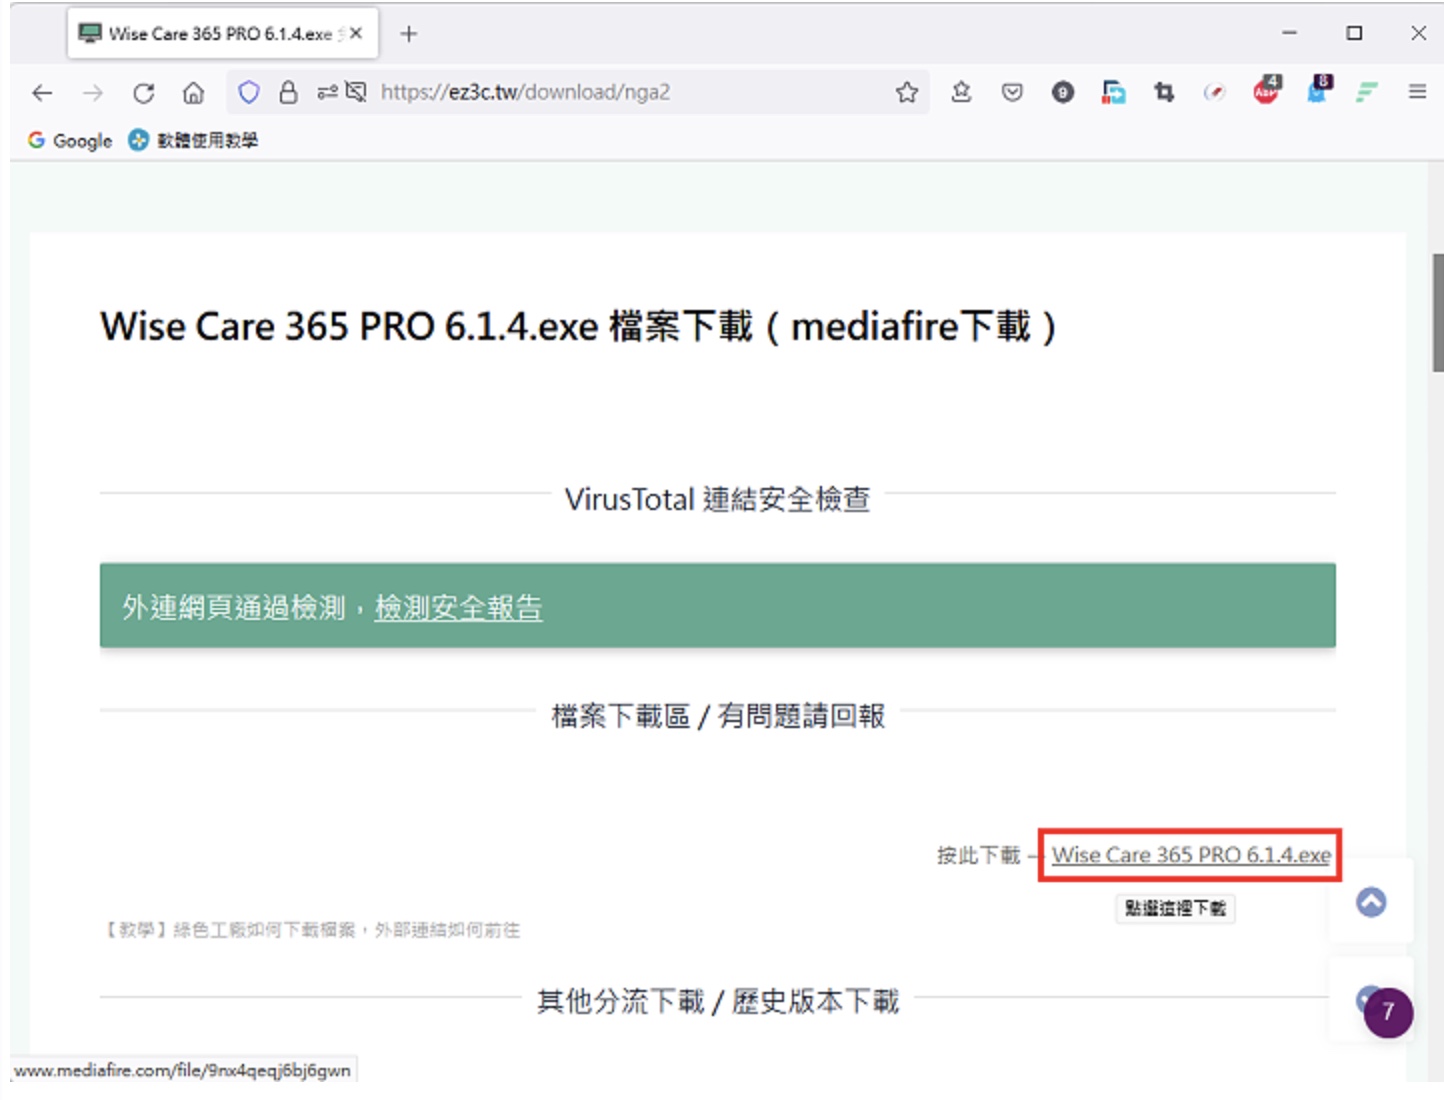The width and height of the screenshot is (1444, 1100).
Task: Click the 其他分流下載 / 歷史版本下載 heading
Action: coord(718,1000)
